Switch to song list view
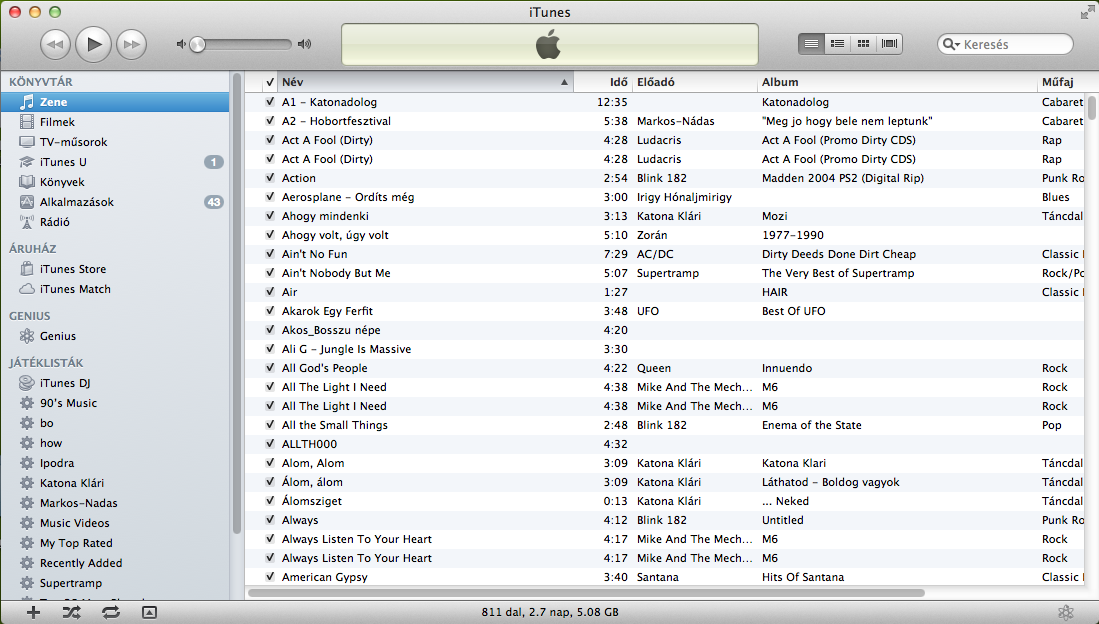 [x=812, y=43]
